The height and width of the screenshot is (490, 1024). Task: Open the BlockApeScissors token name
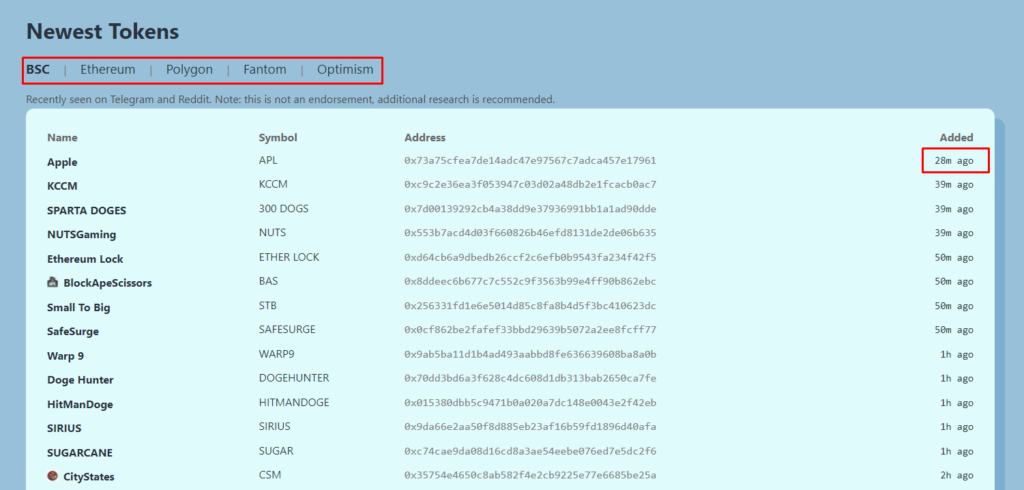108,283
